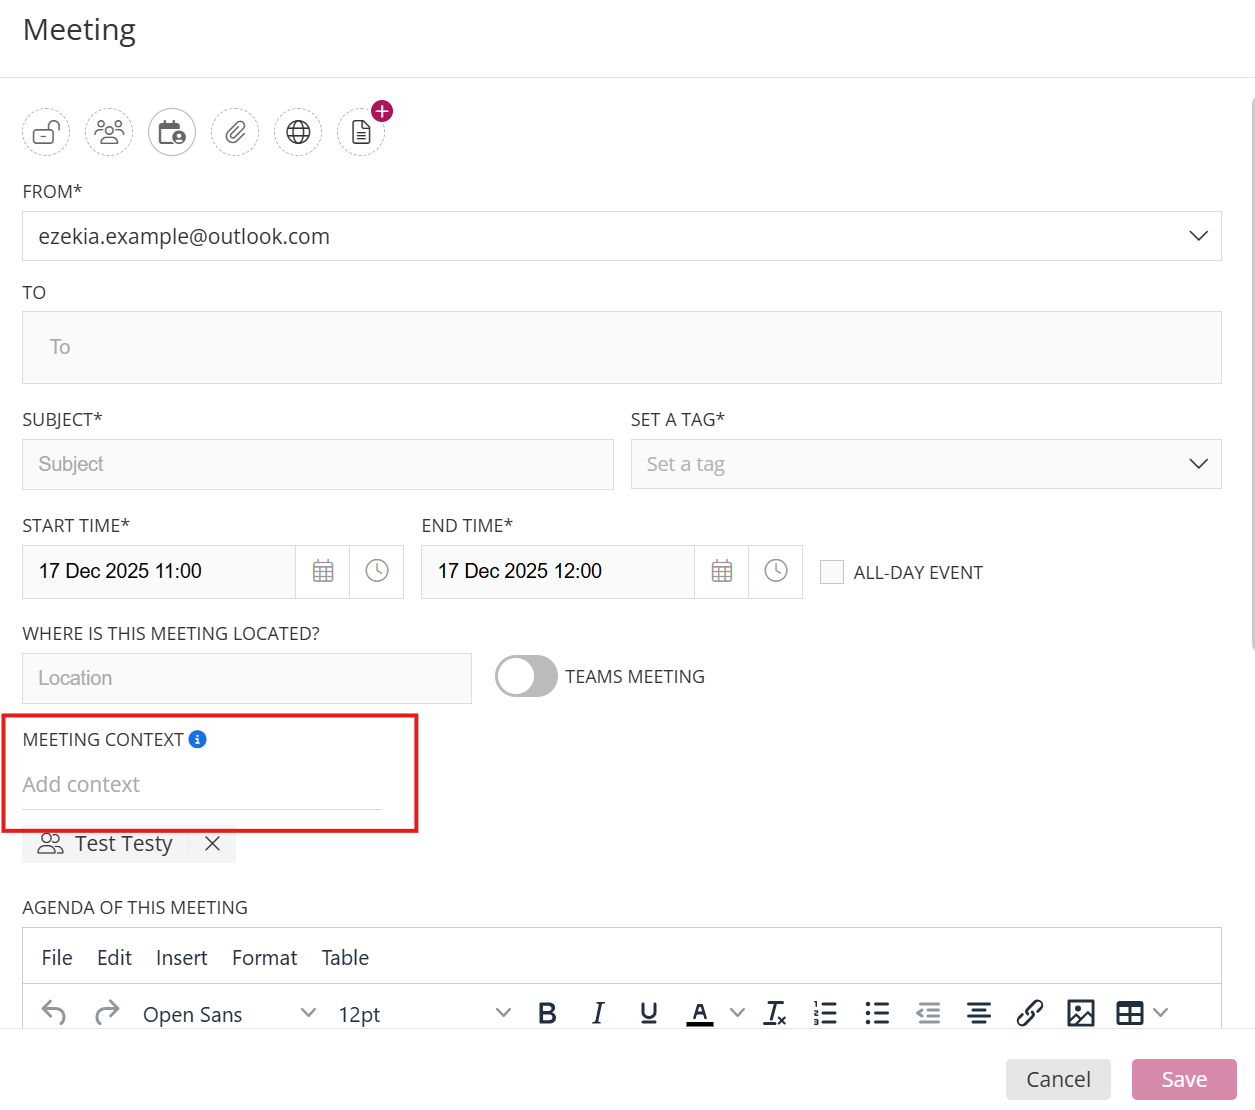1255x1110 pixels.
Task: Open the Open Sans font dropdown
Action: (230, 1014)
